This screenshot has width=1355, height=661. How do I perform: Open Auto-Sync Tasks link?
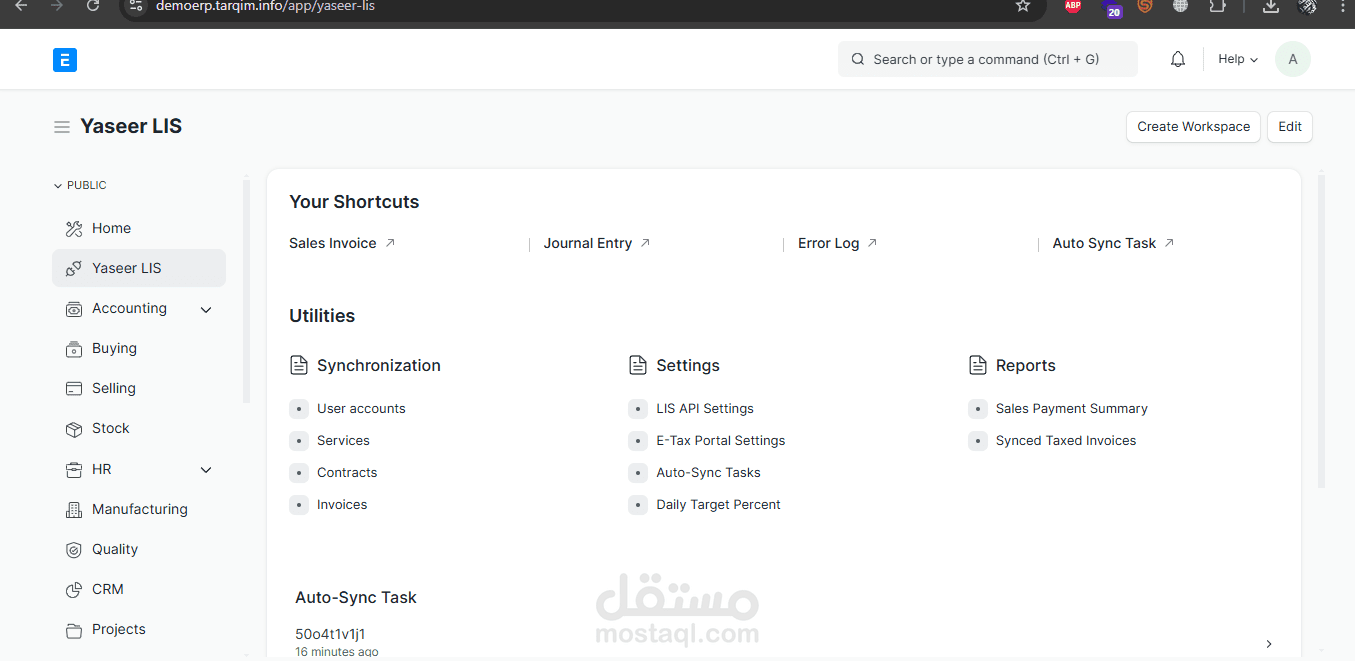coord(708,473)
